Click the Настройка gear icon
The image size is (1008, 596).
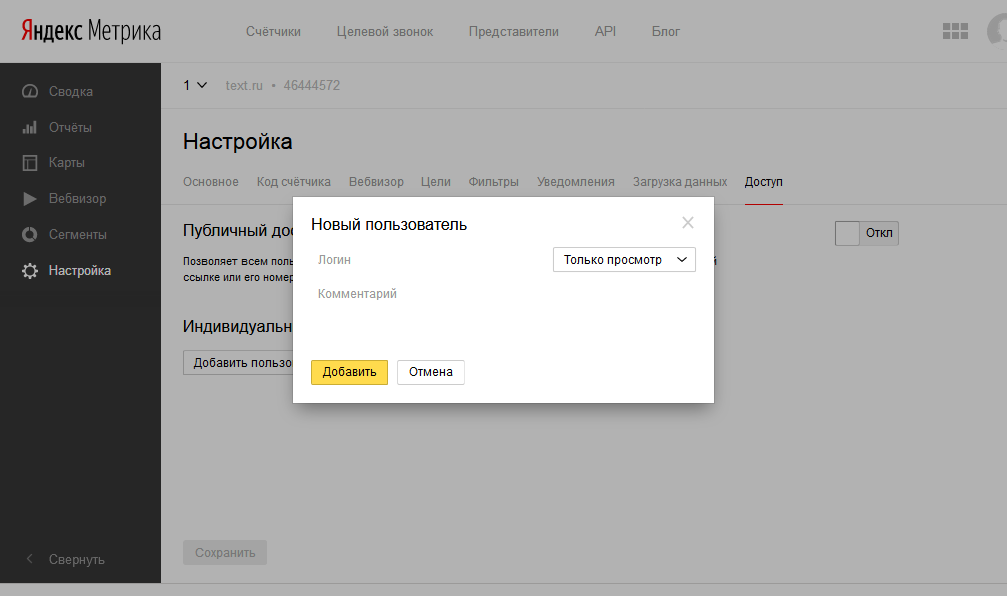coord(30,271)
